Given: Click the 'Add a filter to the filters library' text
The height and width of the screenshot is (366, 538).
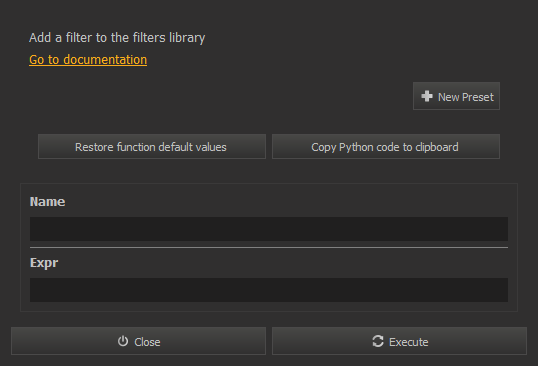Looking at the screenshot, I should (117, 38).
